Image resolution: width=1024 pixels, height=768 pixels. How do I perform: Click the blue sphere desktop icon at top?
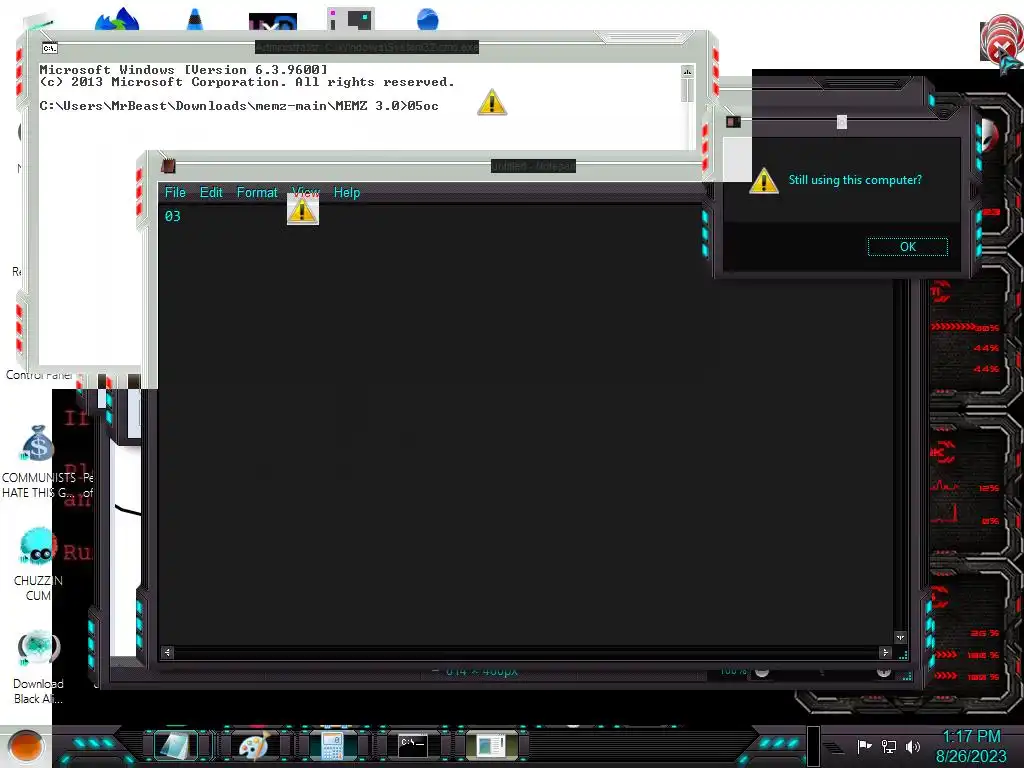click(x=428, y=19)
